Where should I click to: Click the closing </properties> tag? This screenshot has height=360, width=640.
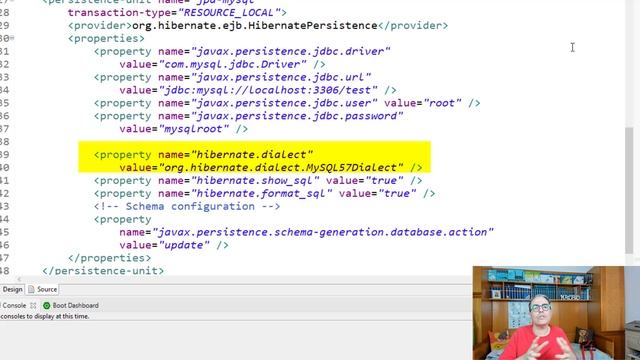(x=109, y=258)
